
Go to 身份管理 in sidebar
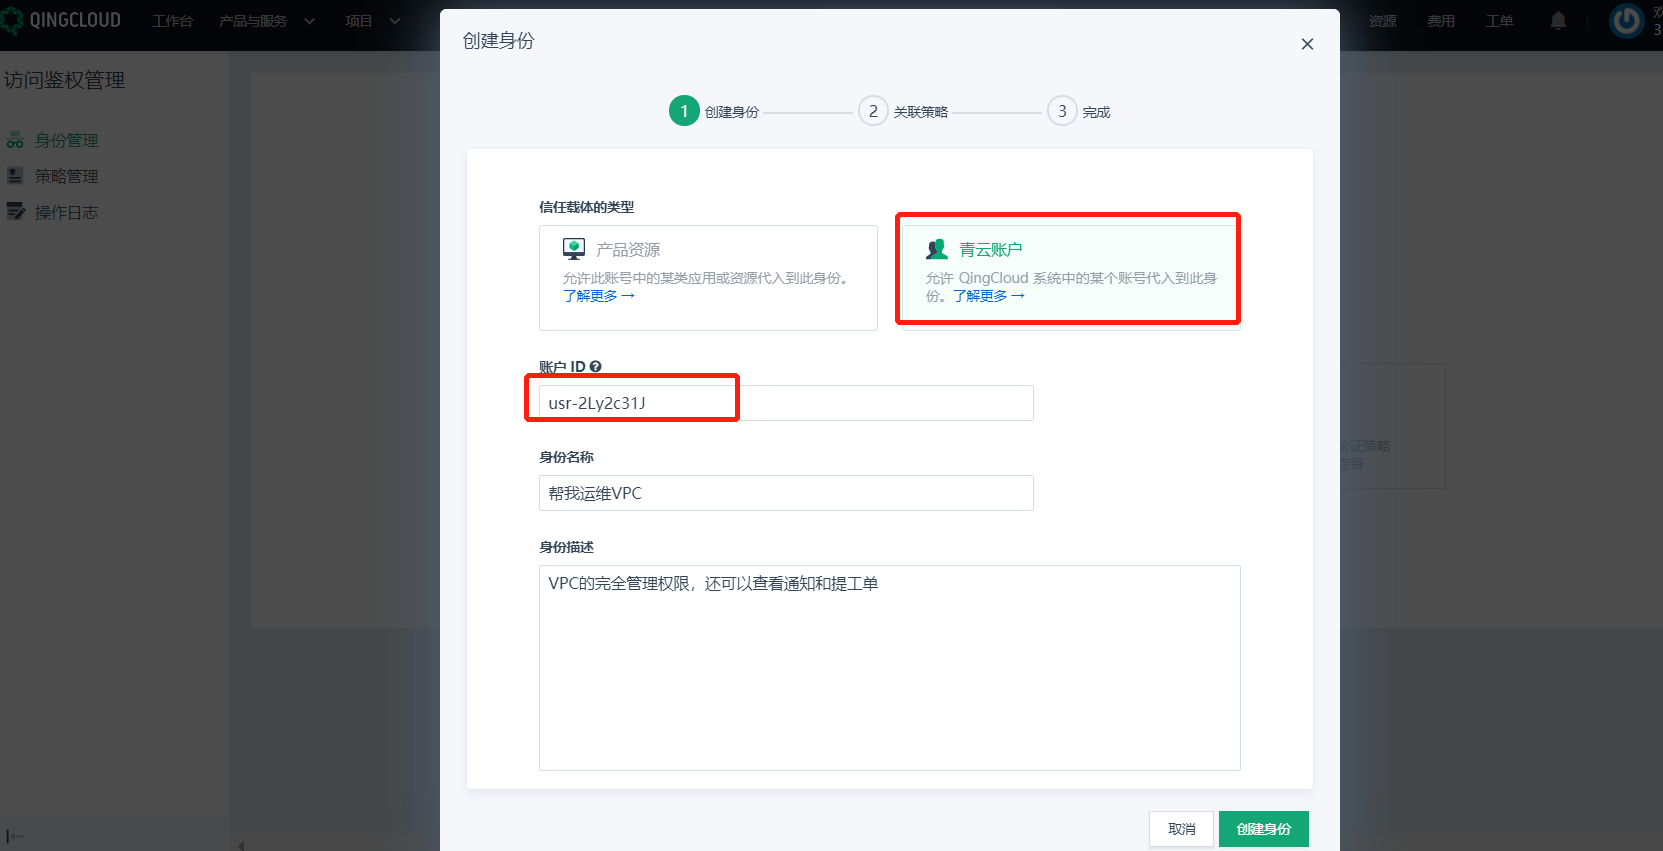click(x=66, y=140)
